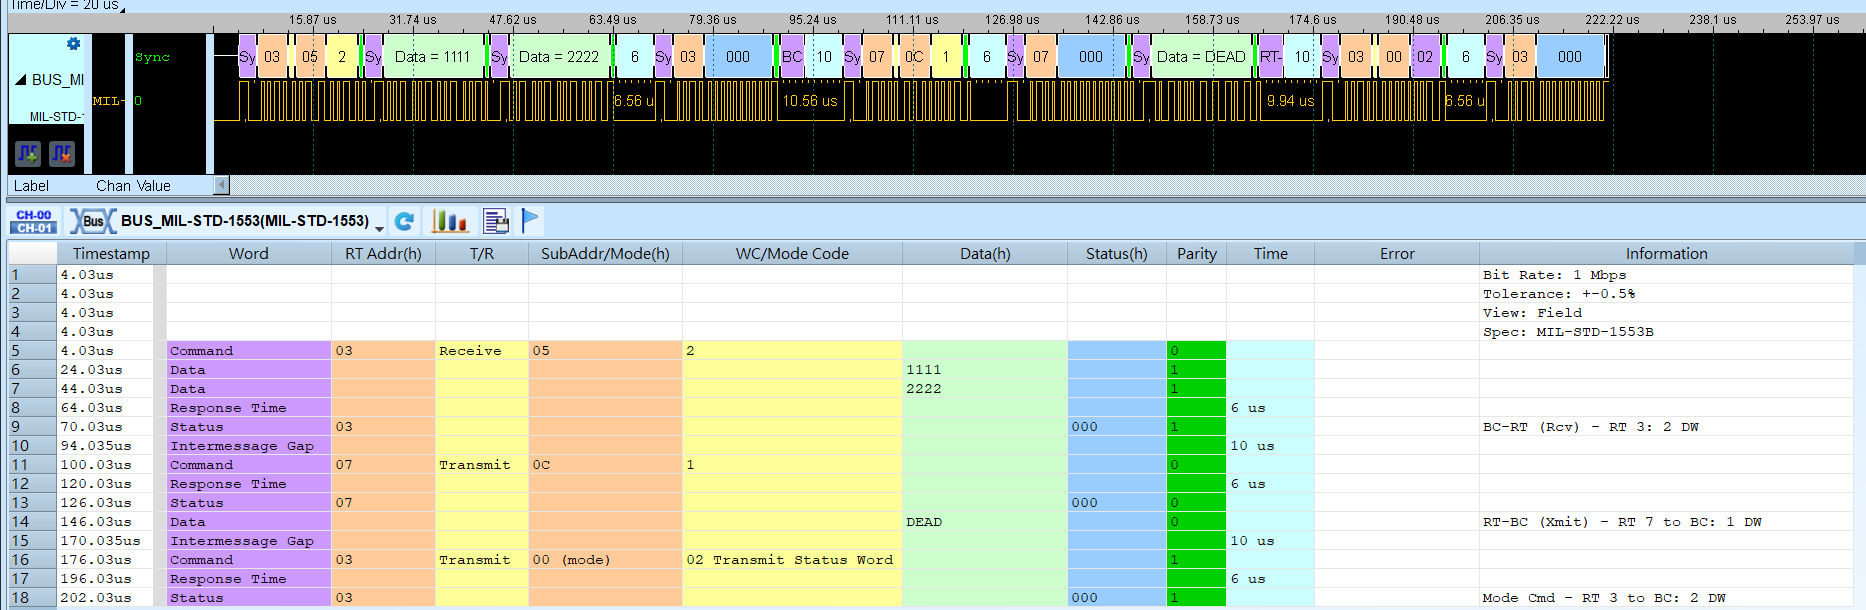Screen dimensions: 1866x610
Task: Click the CH-00 CH-01 channel icon
Action: tap(34, 221)
